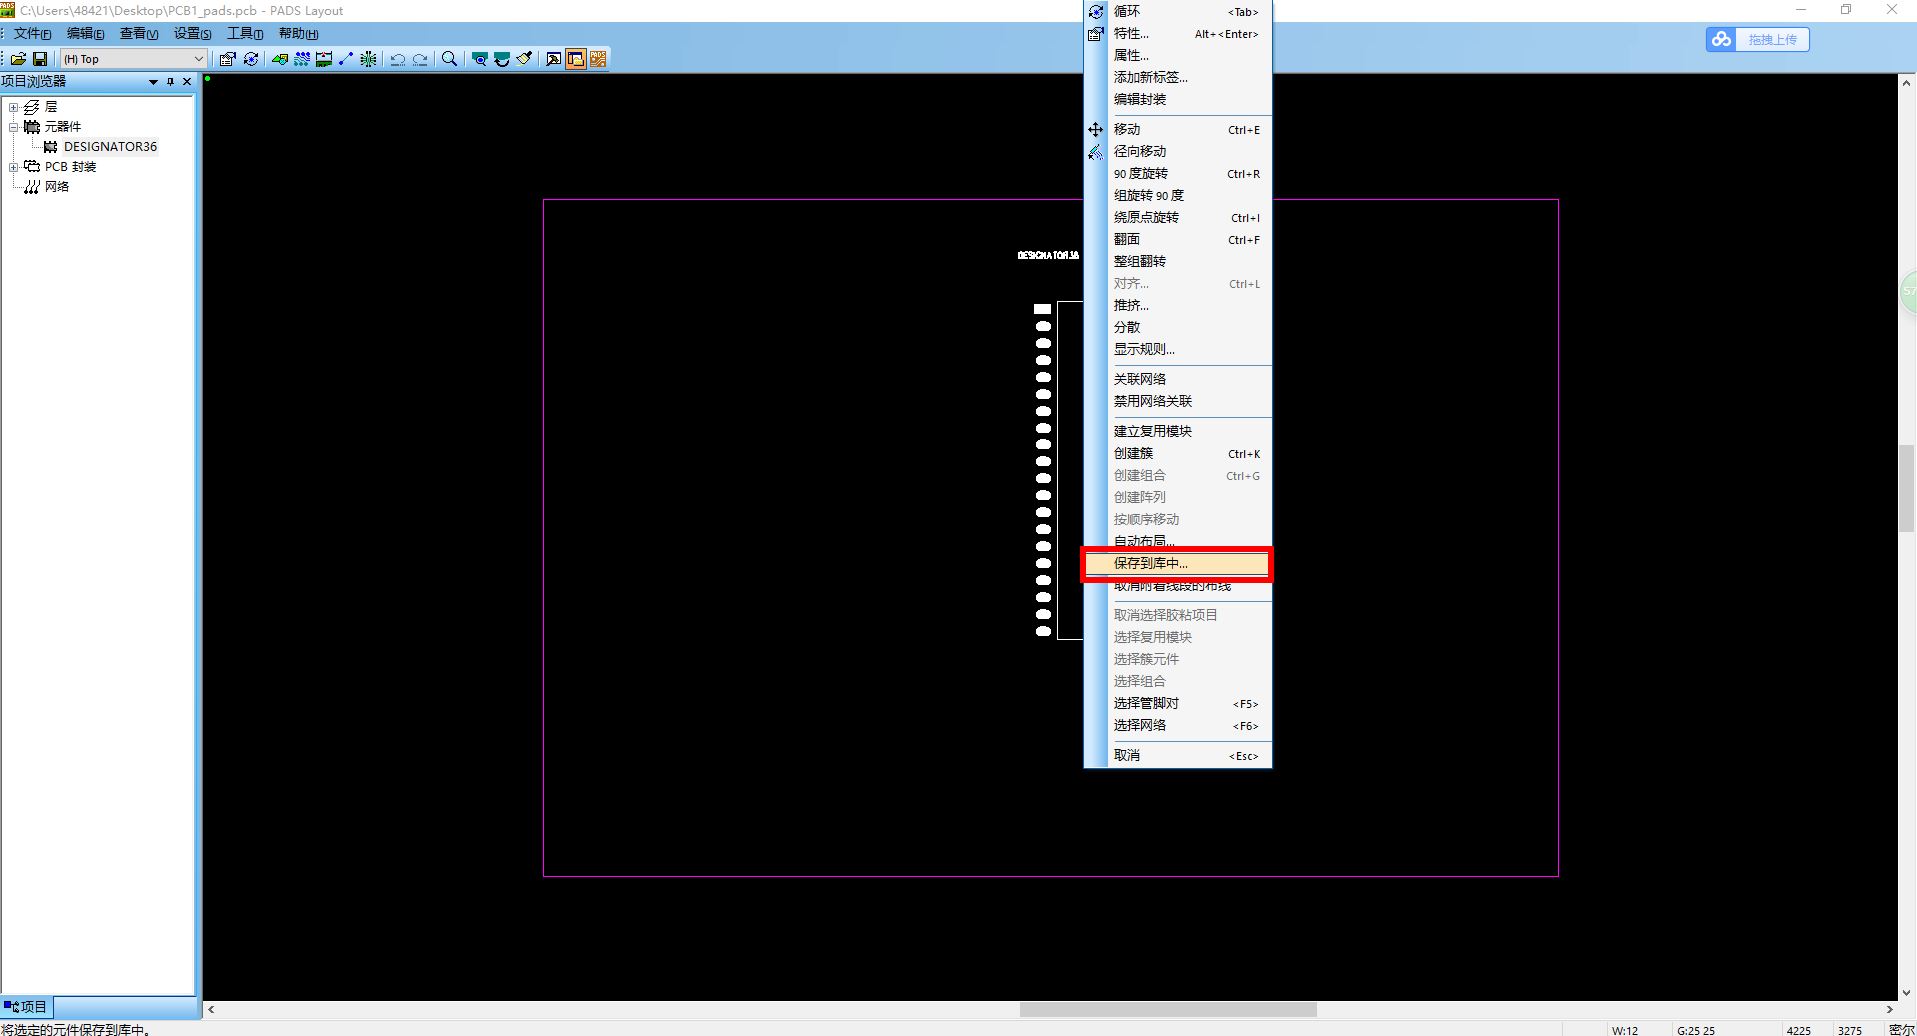Choose 建立复用模块 from context menu

pyautogui.click(x=1177, y=432)
